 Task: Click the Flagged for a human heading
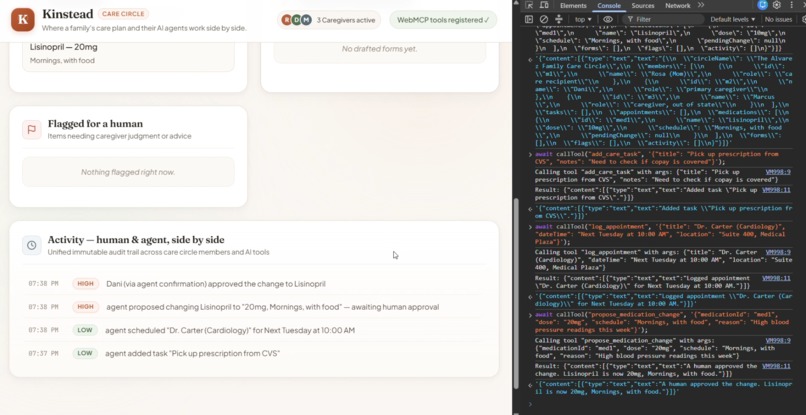(95, 124)
